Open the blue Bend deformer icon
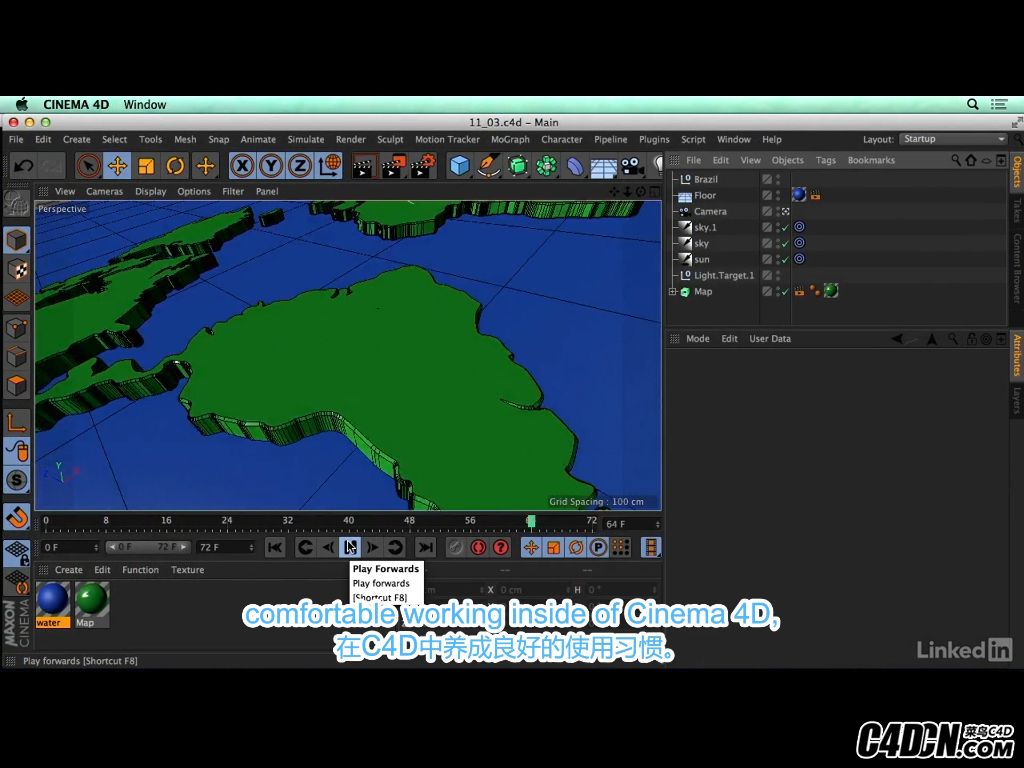 coord(575,167)
